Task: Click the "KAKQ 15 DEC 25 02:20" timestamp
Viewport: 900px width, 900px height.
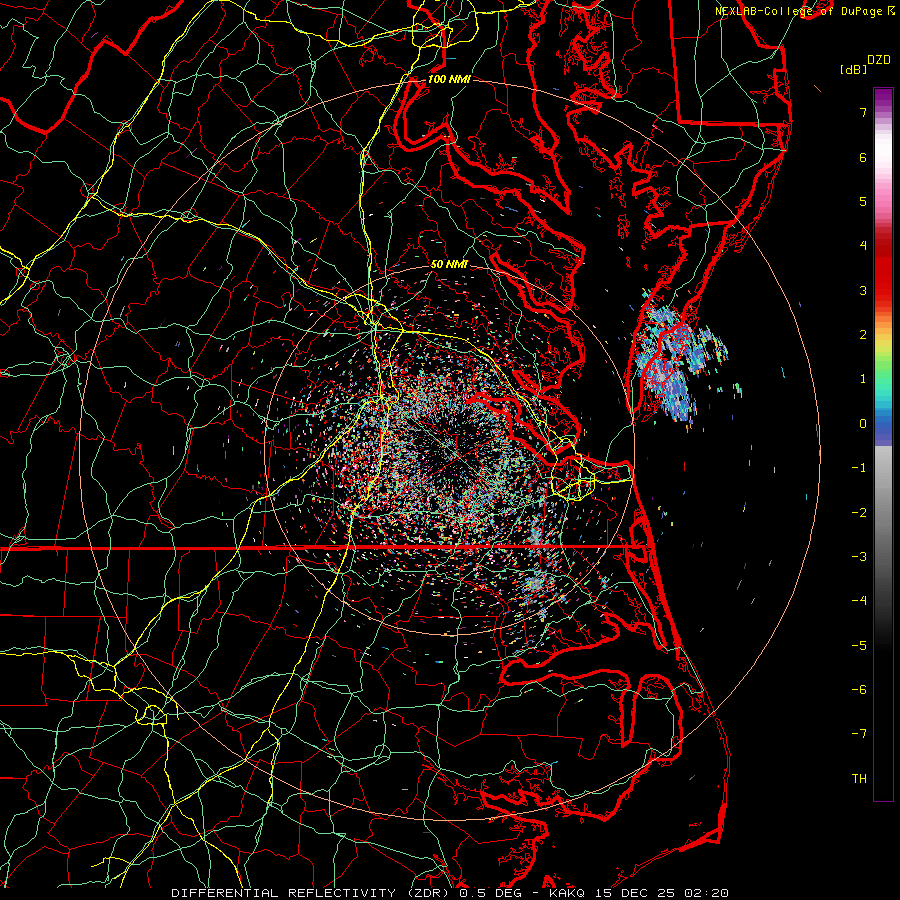Action: coord(639,893)
